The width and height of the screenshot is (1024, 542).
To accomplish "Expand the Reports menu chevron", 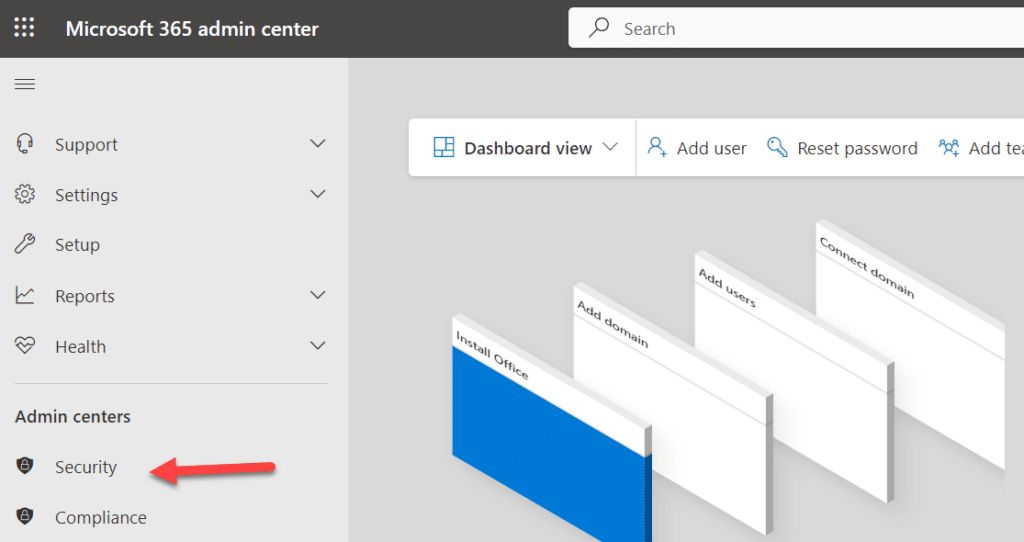I will (x=317, y=295).
